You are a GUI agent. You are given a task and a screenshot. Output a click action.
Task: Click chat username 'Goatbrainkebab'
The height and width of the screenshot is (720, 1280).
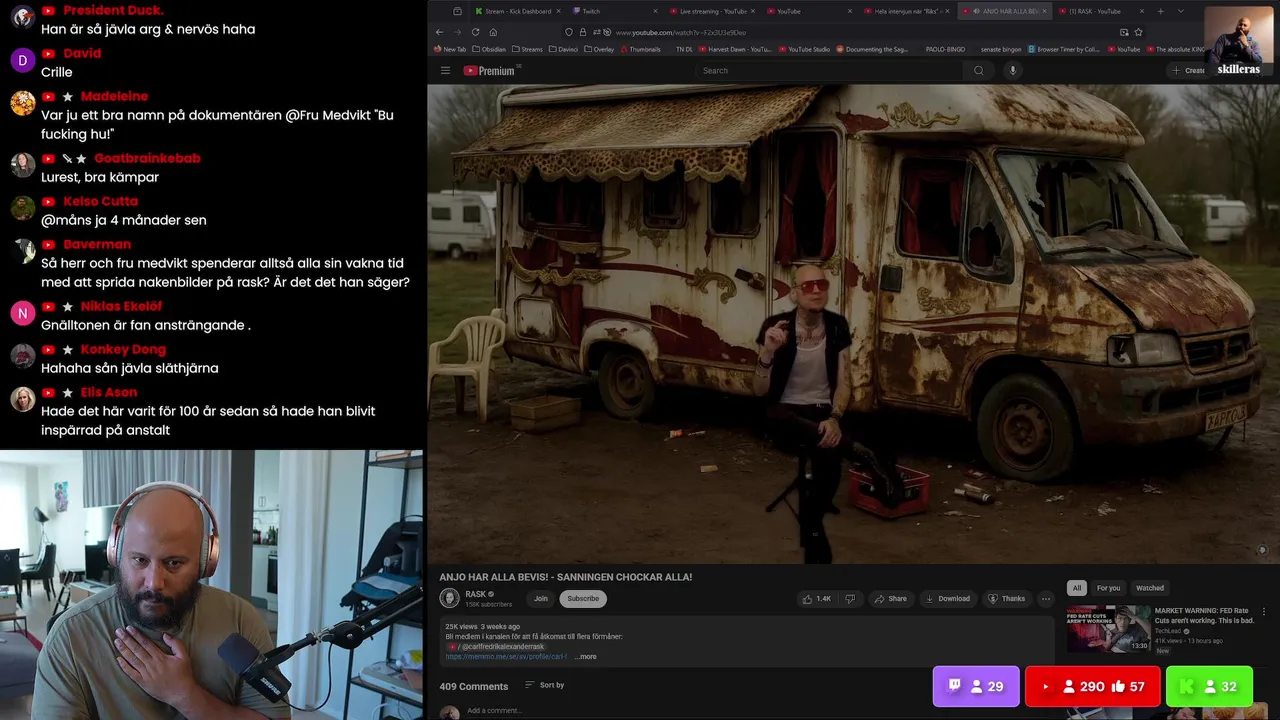pyautogui.click(x=147, y=158)
